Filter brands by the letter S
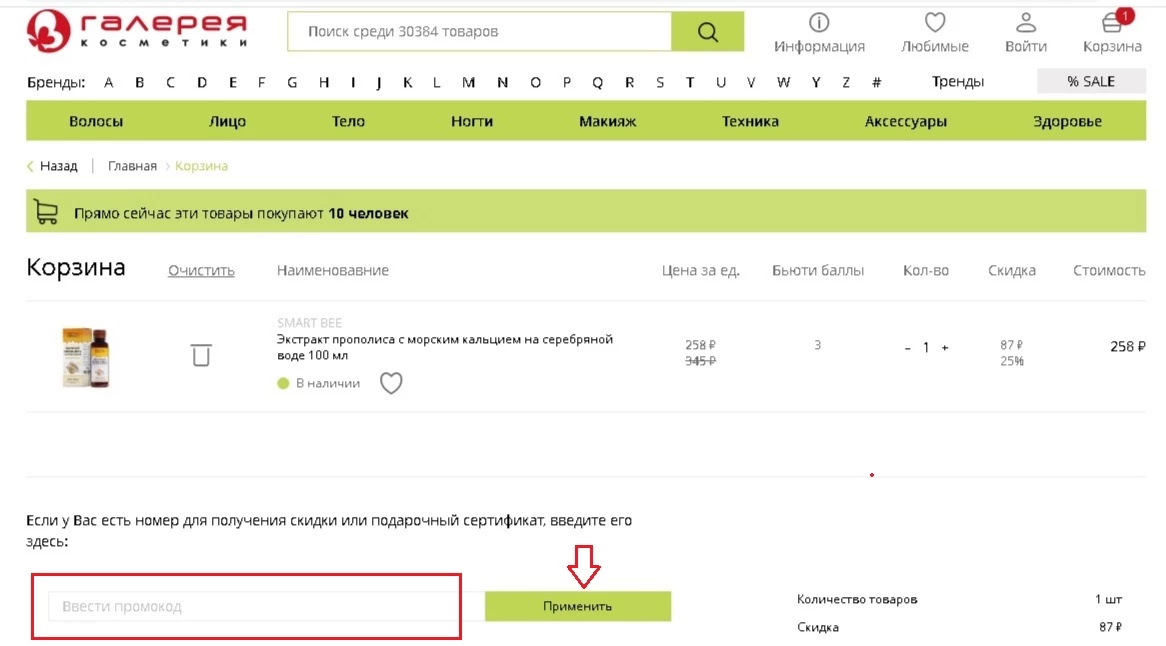This screenshot has height=646, width=1166. pos(659,82)
